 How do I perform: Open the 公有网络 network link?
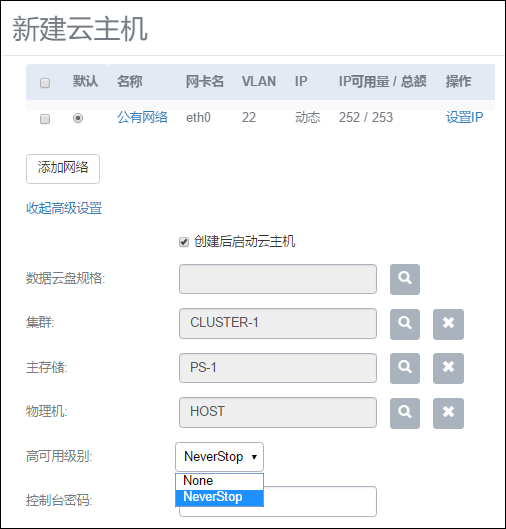pos(142,117)
